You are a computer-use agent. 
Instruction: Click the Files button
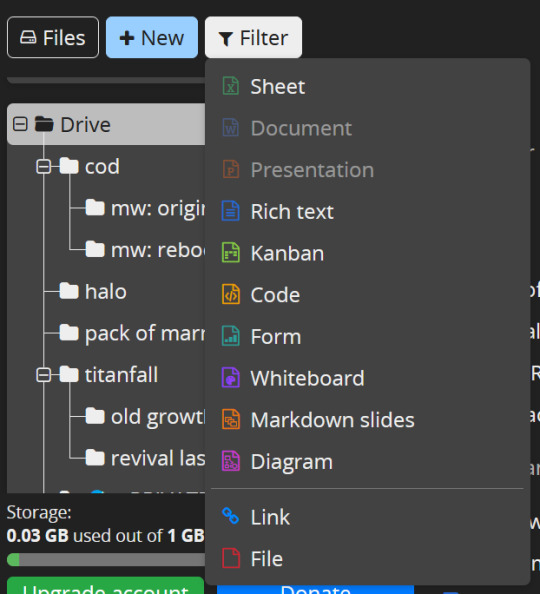click(x=53, y=38)
